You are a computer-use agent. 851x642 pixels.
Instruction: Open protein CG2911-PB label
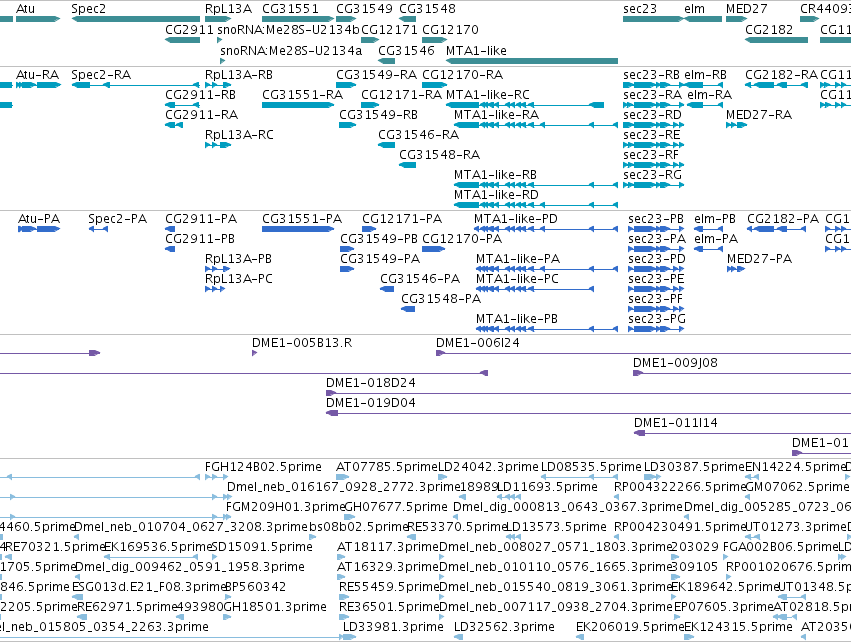point(200,239)
